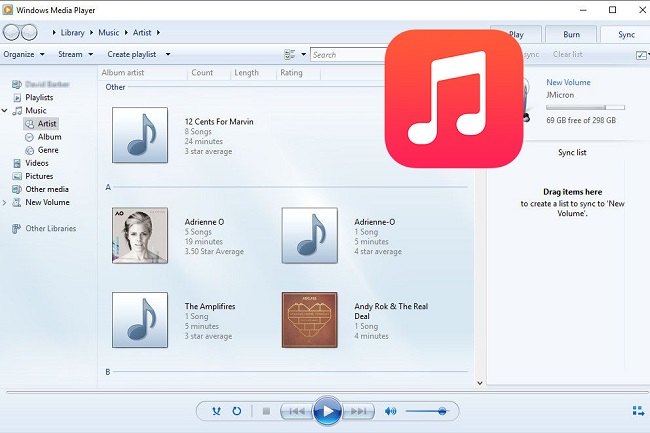Screen dimensions: 650x433
Task: Expand the New Volume tree node
Action: [x=5, y=203]
